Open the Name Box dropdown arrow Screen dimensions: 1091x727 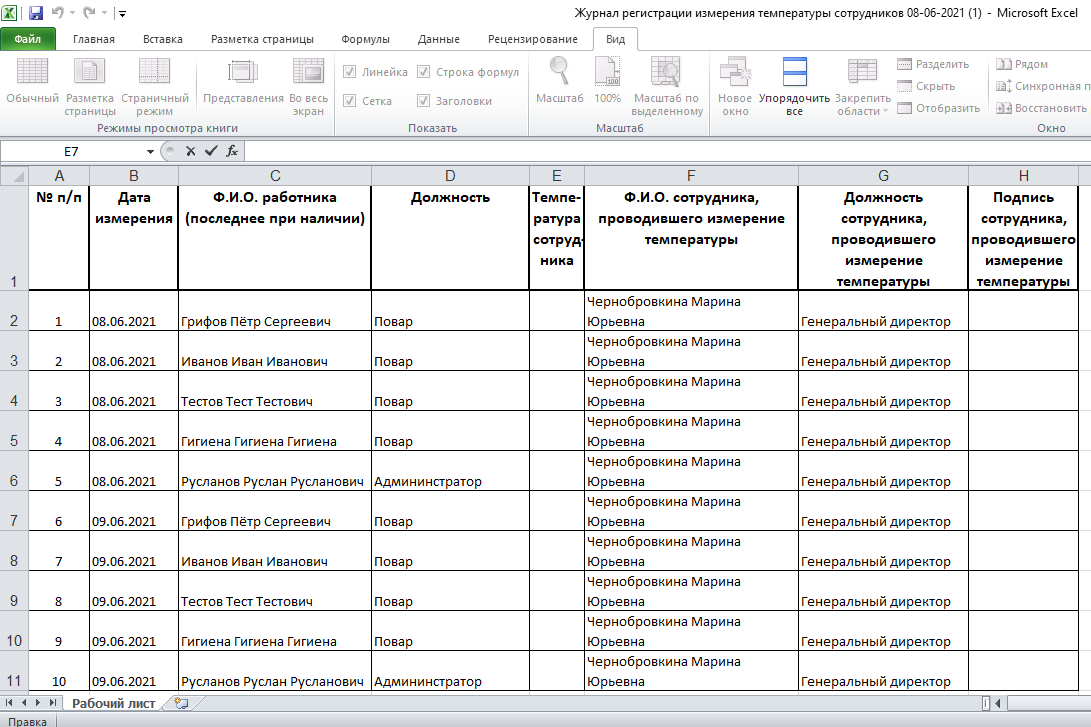[150, 151]
